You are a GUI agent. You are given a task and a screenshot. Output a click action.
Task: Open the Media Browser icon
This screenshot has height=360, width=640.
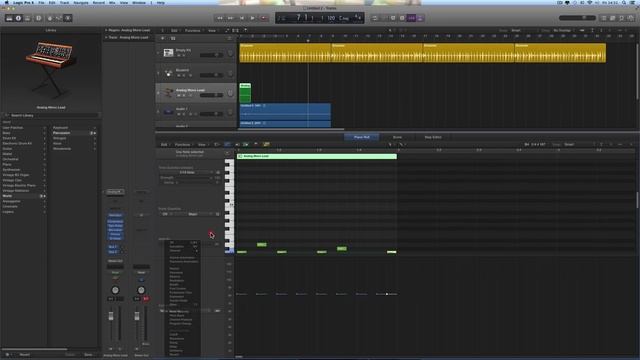631,18
